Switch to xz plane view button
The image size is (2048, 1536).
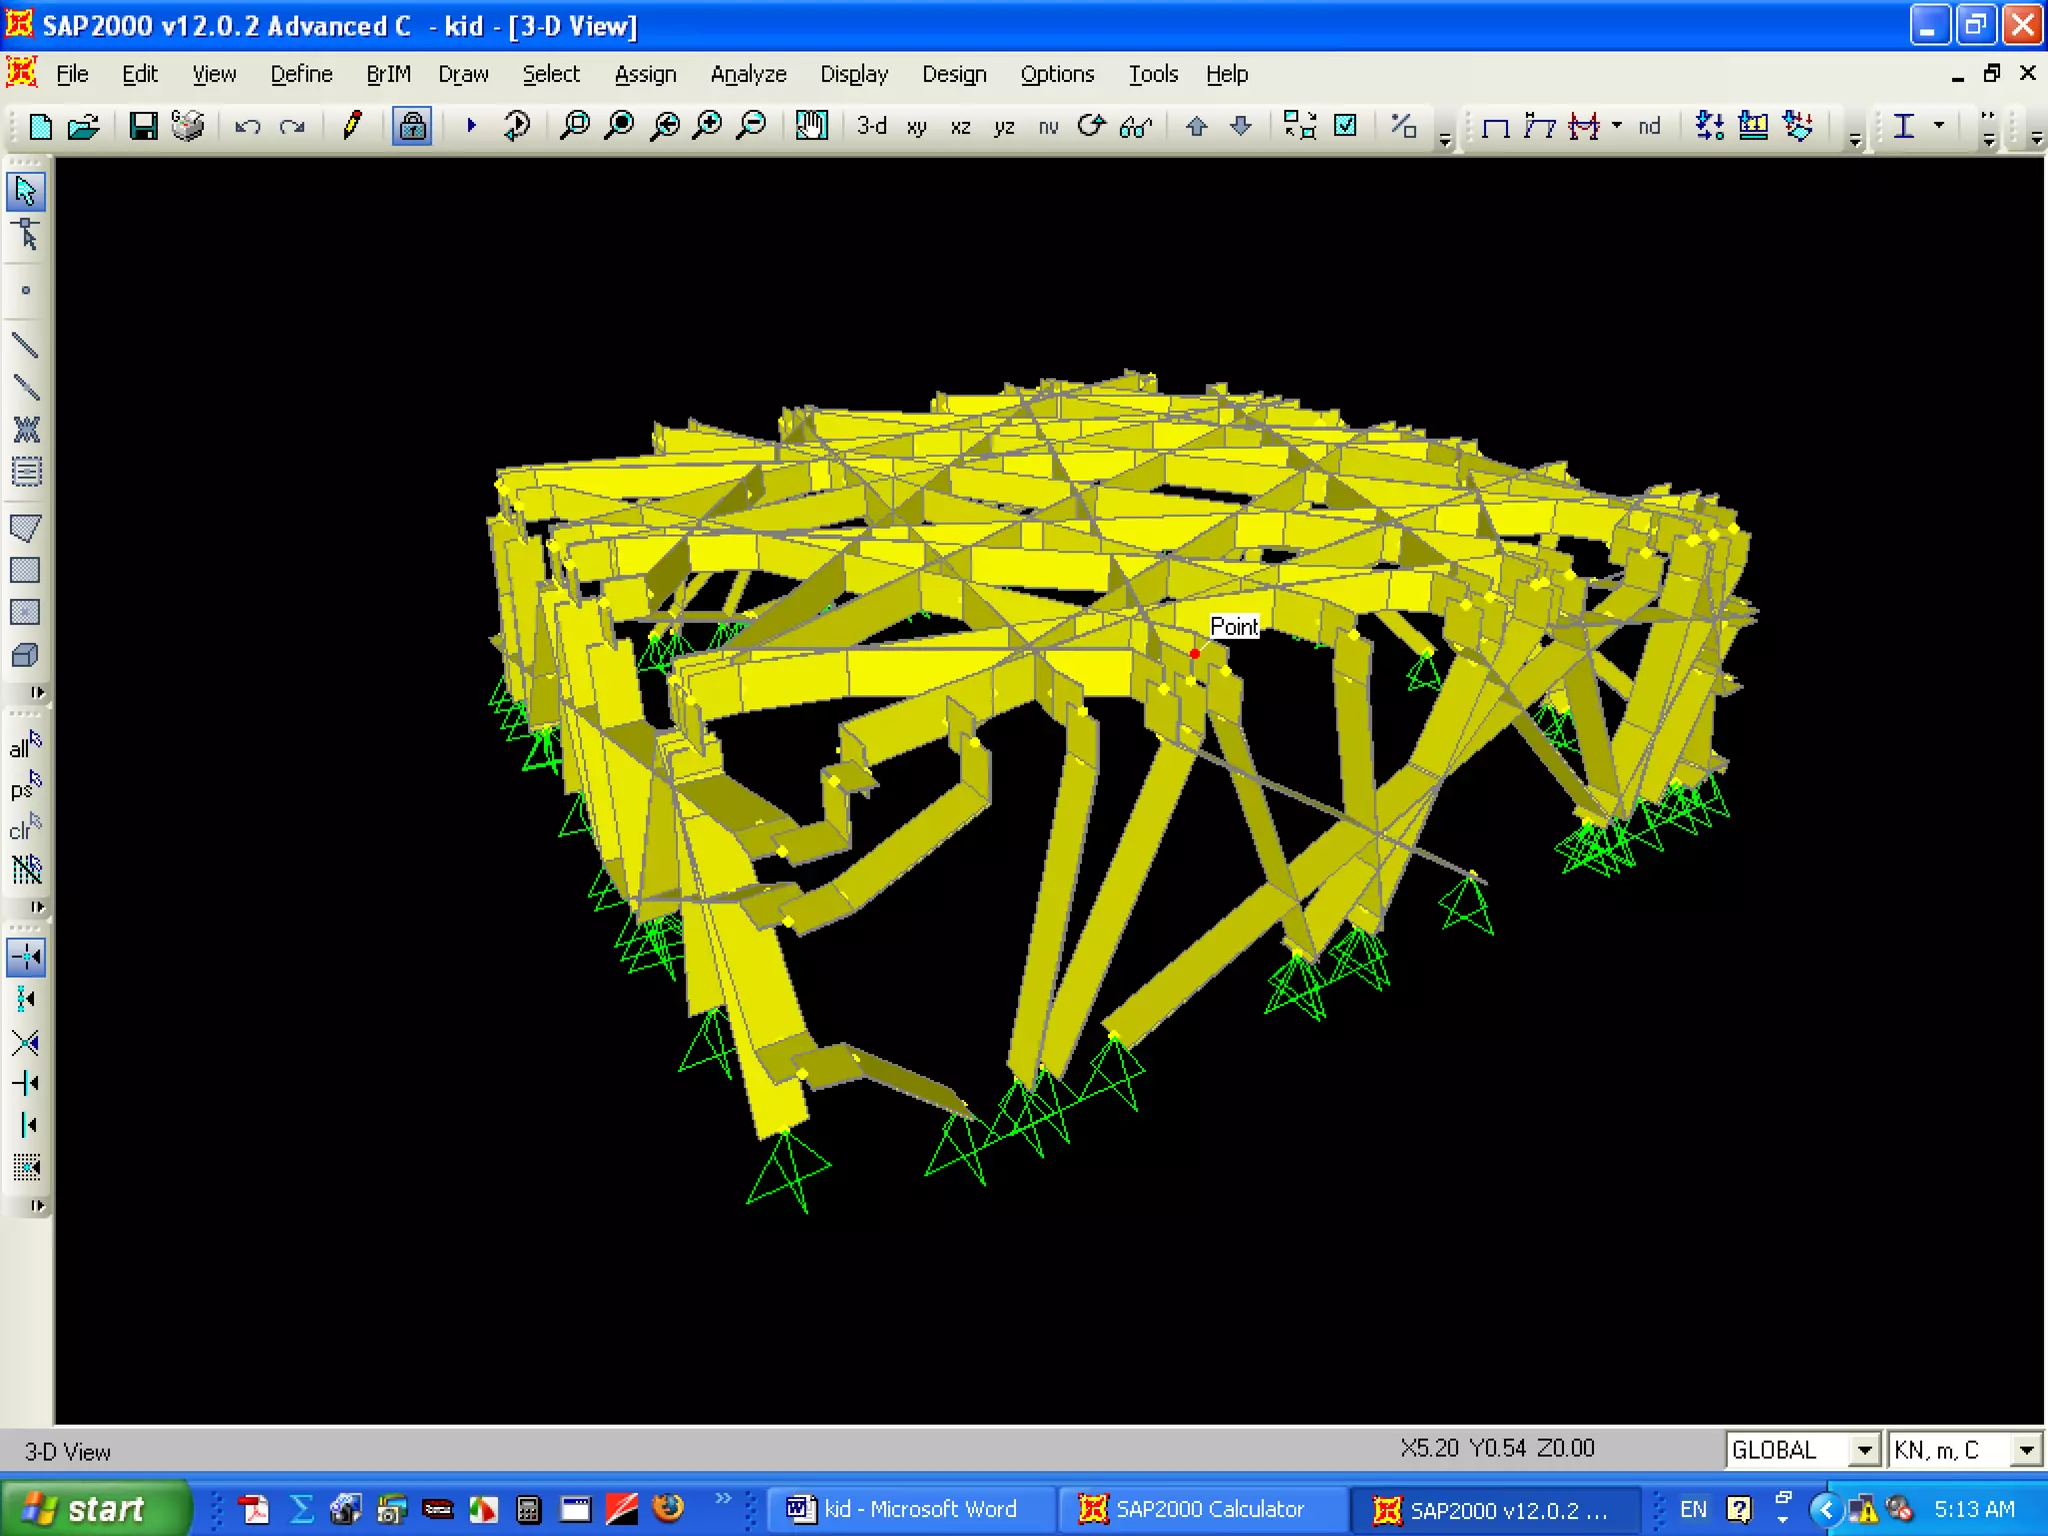(x=960, y=127)
